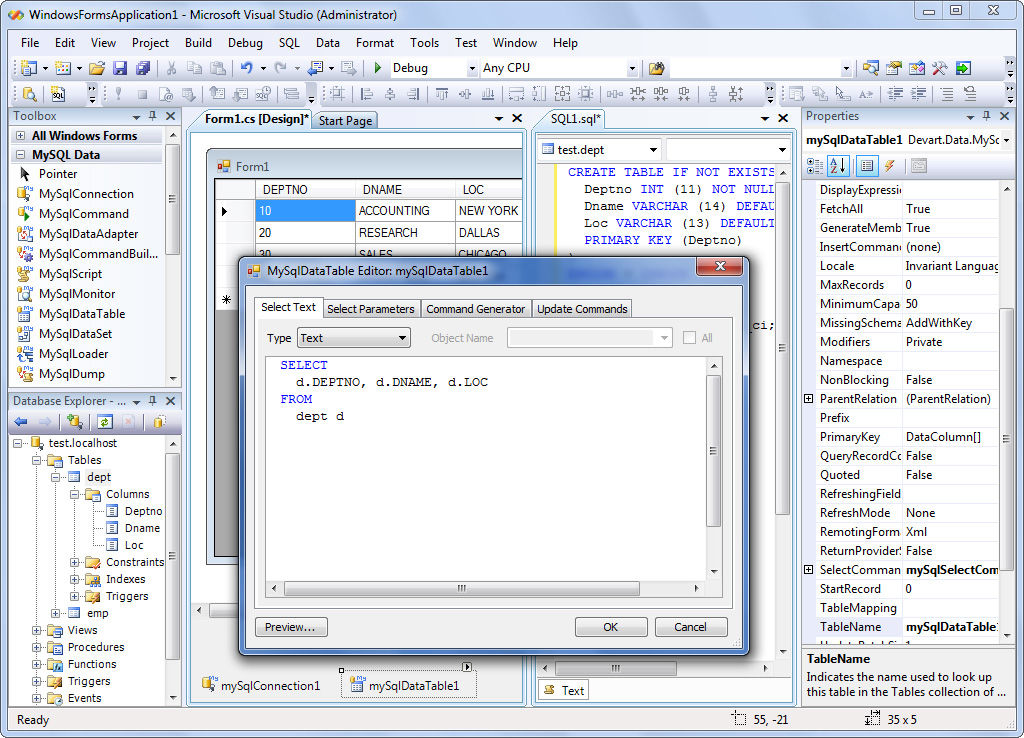
Task: Switch to the Command Generator tab
Action: (475, 309)
